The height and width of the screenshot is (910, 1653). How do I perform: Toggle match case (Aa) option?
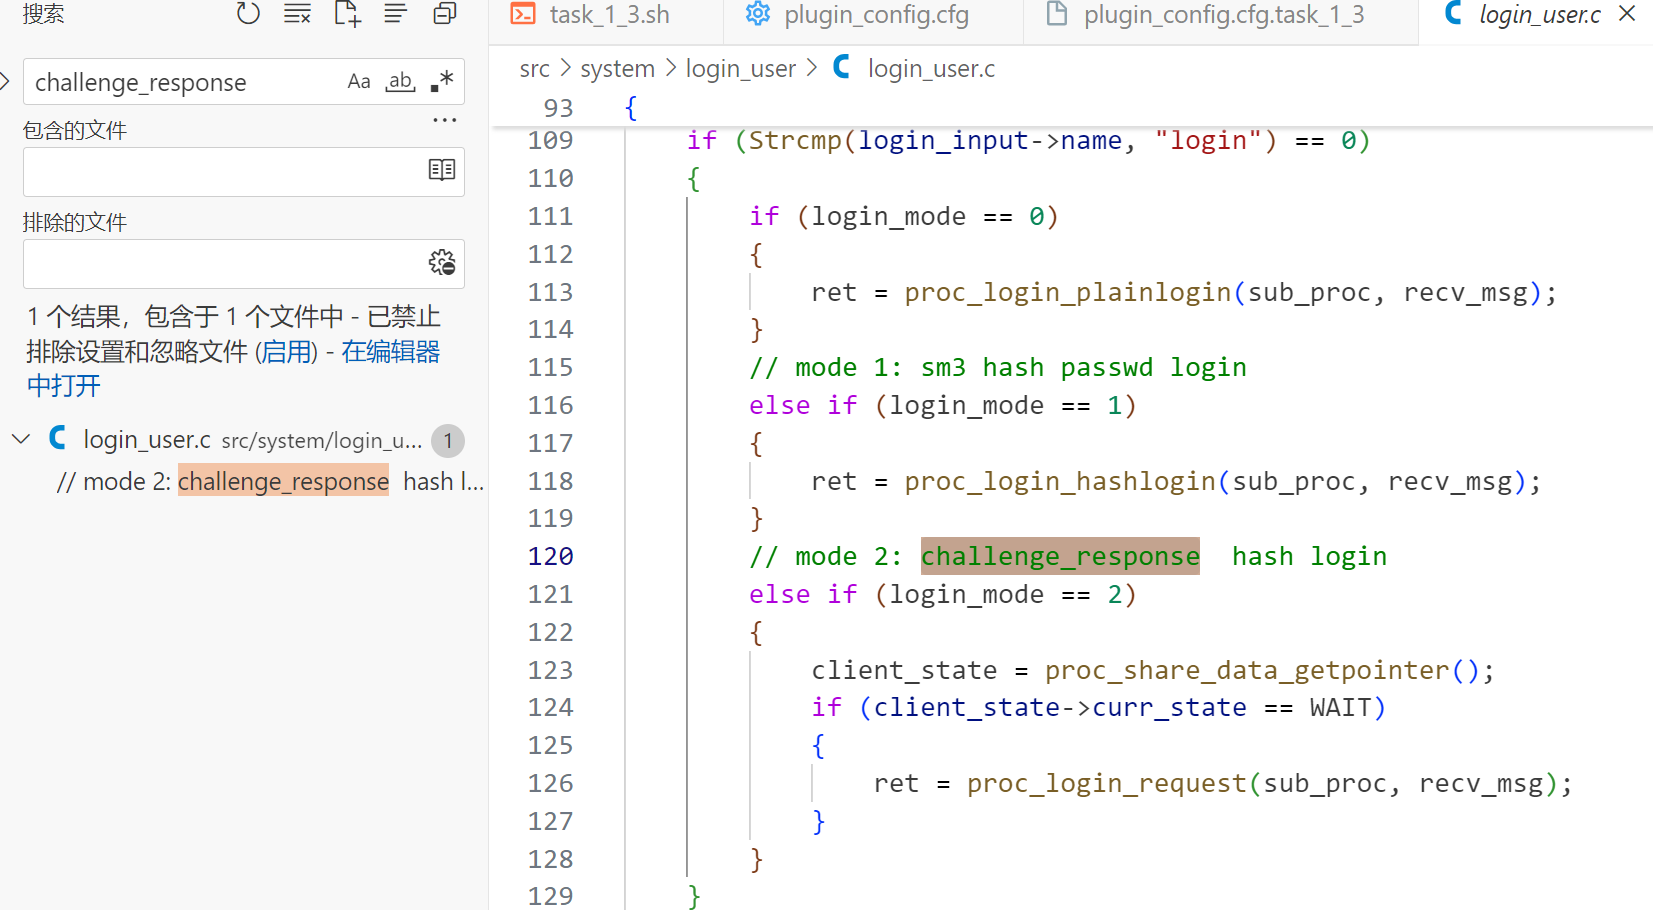pos(359,82)
